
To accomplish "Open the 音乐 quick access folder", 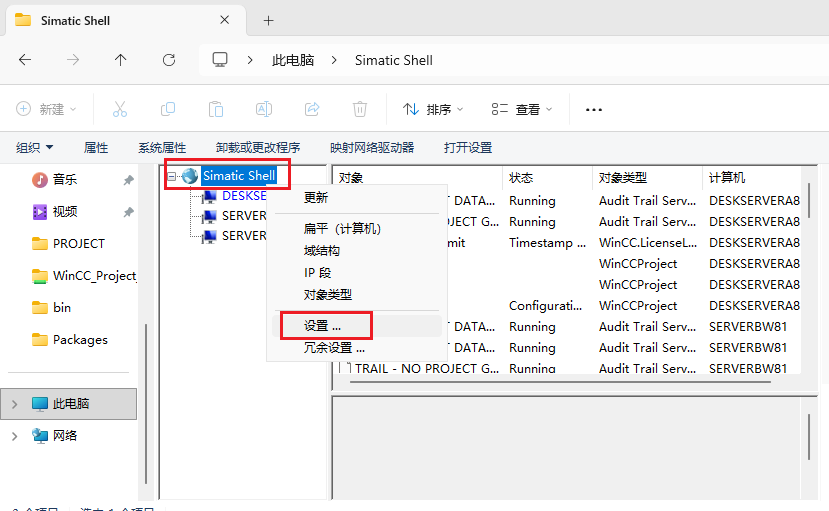I will pos(54,180).
